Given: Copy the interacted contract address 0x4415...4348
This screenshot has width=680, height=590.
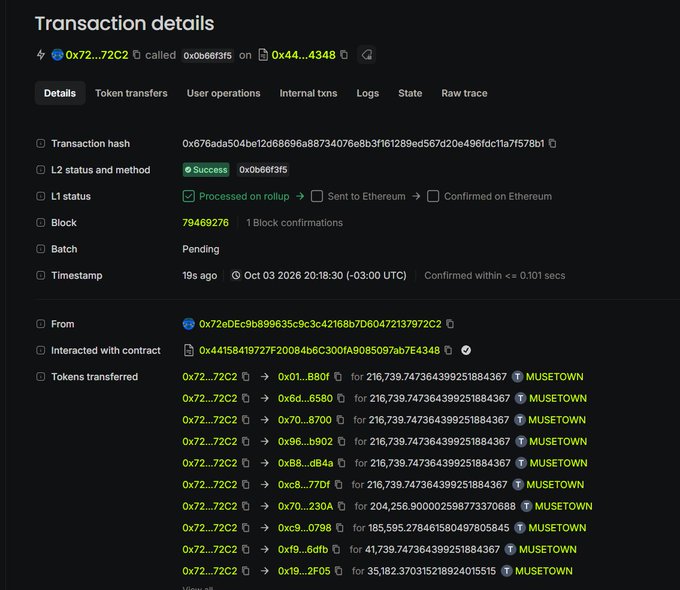Looking at the screenshot, I should 448,350.
